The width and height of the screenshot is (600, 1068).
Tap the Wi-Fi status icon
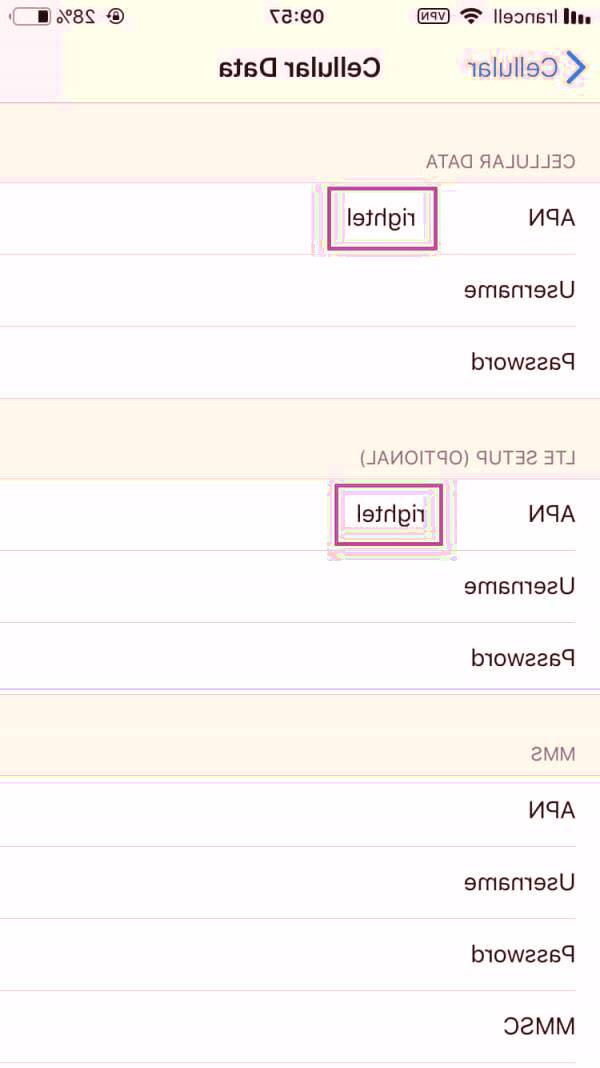coord(470,17)
